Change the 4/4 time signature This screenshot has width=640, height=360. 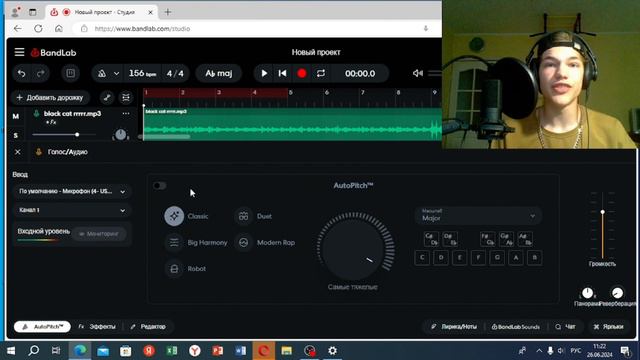[x=175, y=73]
